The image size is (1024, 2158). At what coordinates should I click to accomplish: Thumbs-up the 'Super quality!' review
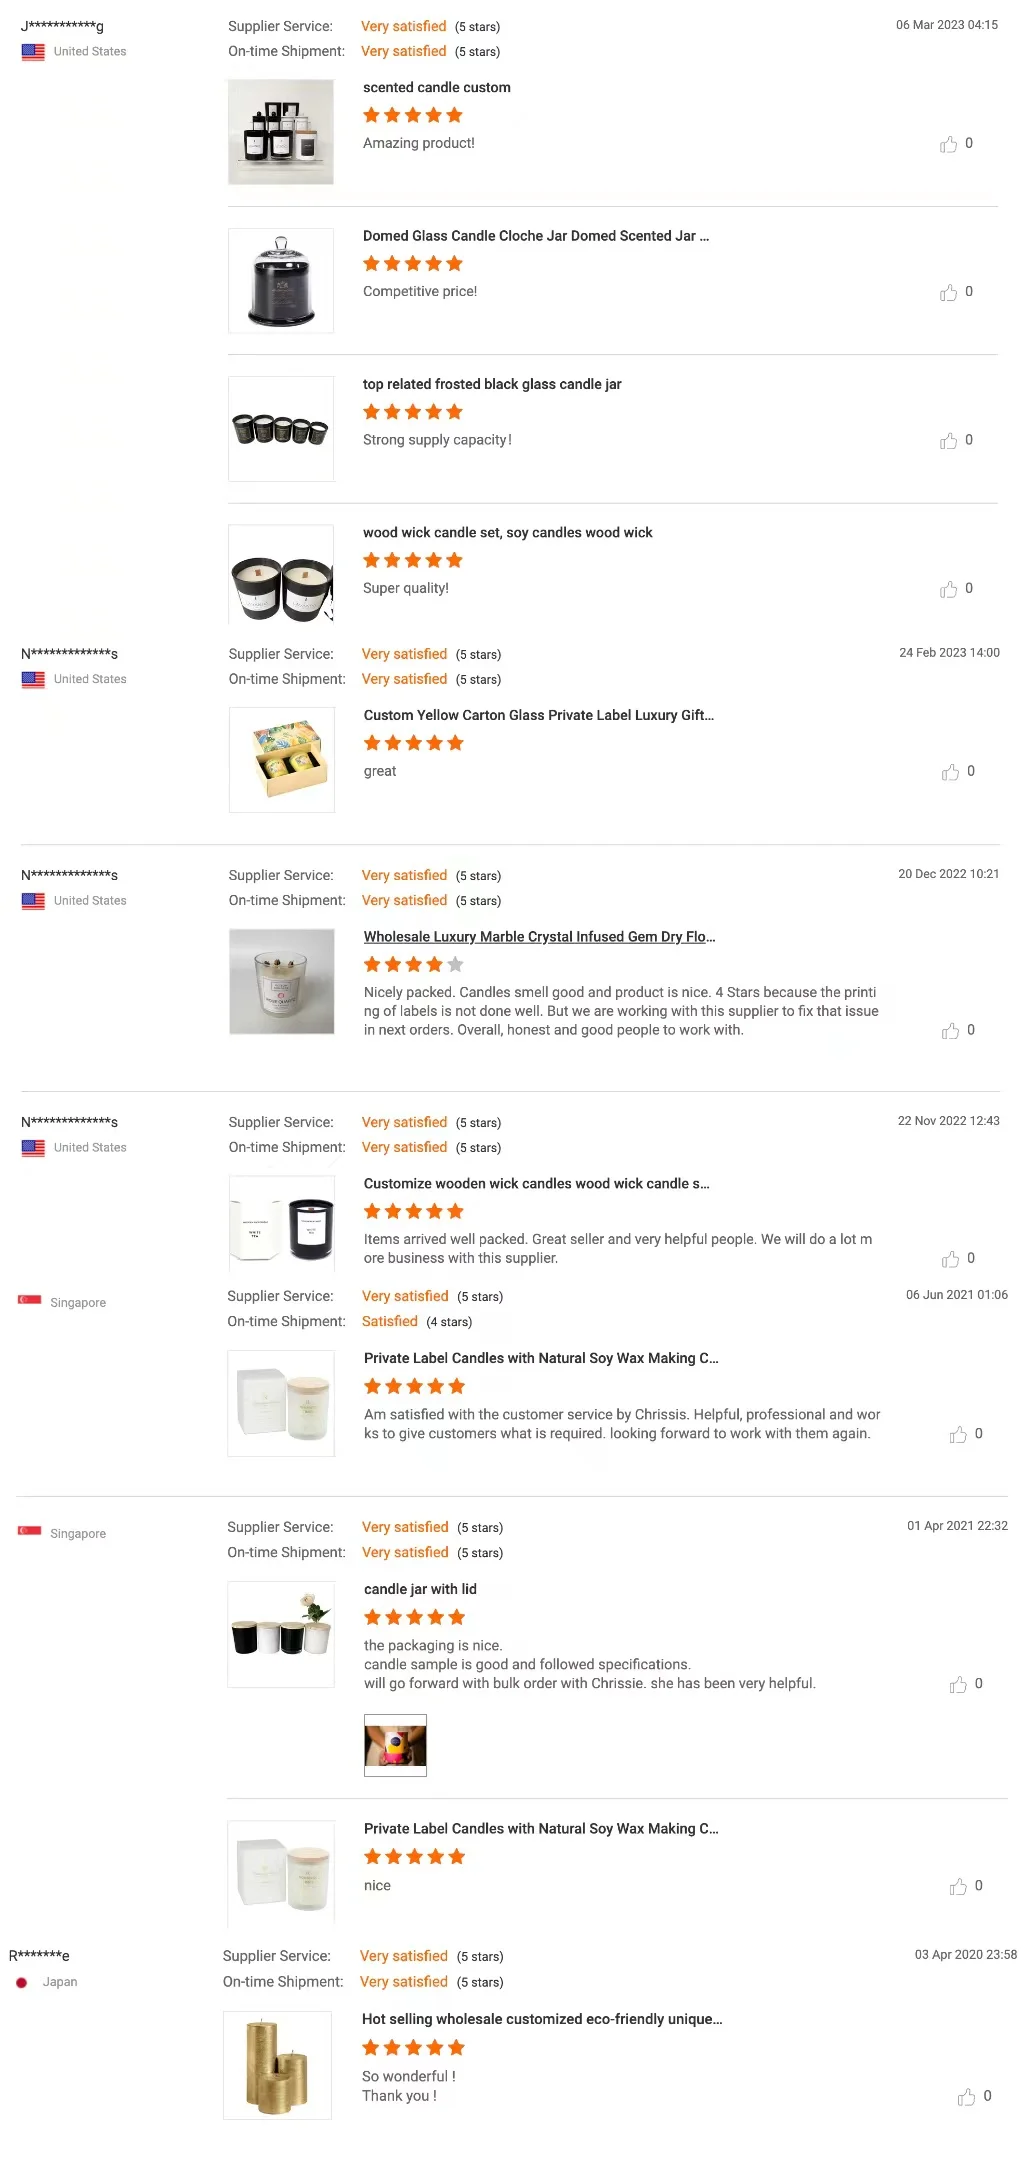[948, 590]
